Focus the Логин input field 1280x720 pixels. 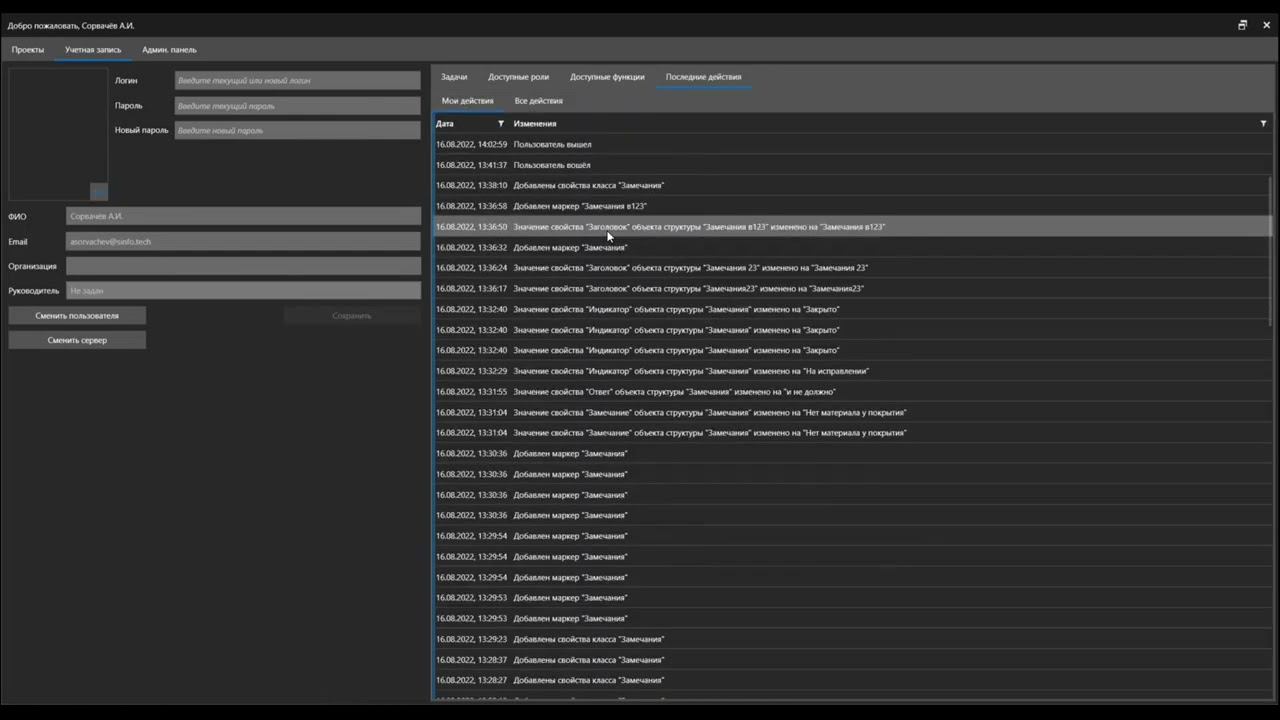(298, 80)
